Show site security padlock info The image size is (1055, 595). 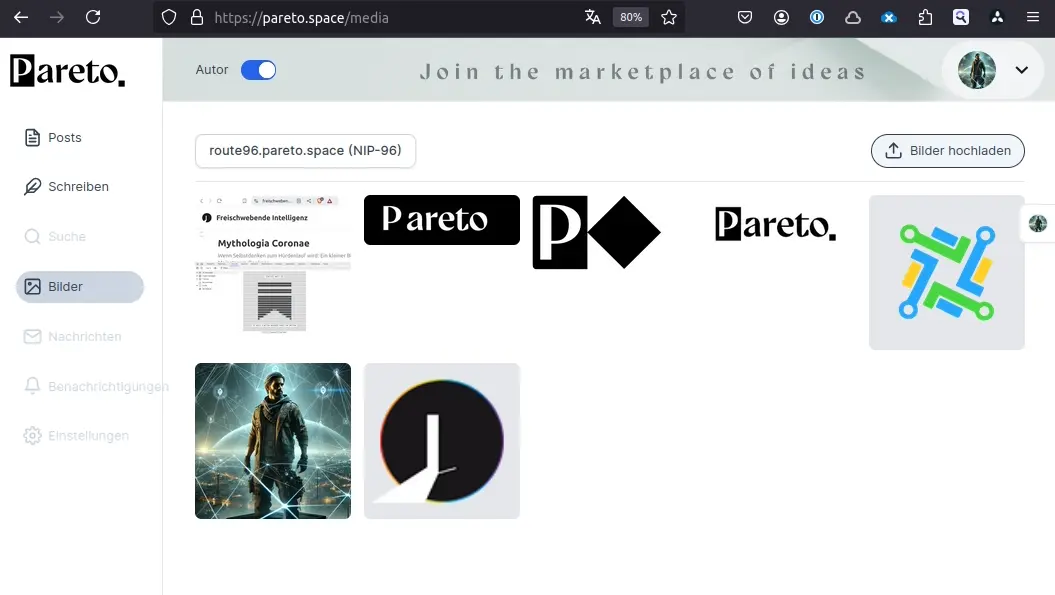(x=196, y=18)
